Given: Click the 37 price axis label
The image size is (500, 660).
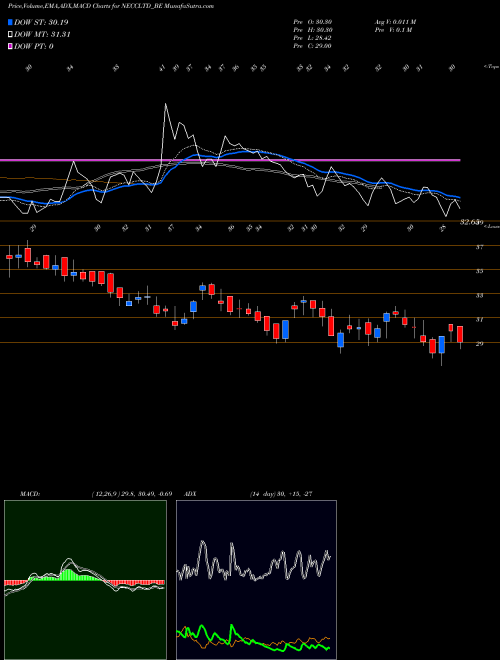Looking at the screenshot, I should tap(479, 247).
